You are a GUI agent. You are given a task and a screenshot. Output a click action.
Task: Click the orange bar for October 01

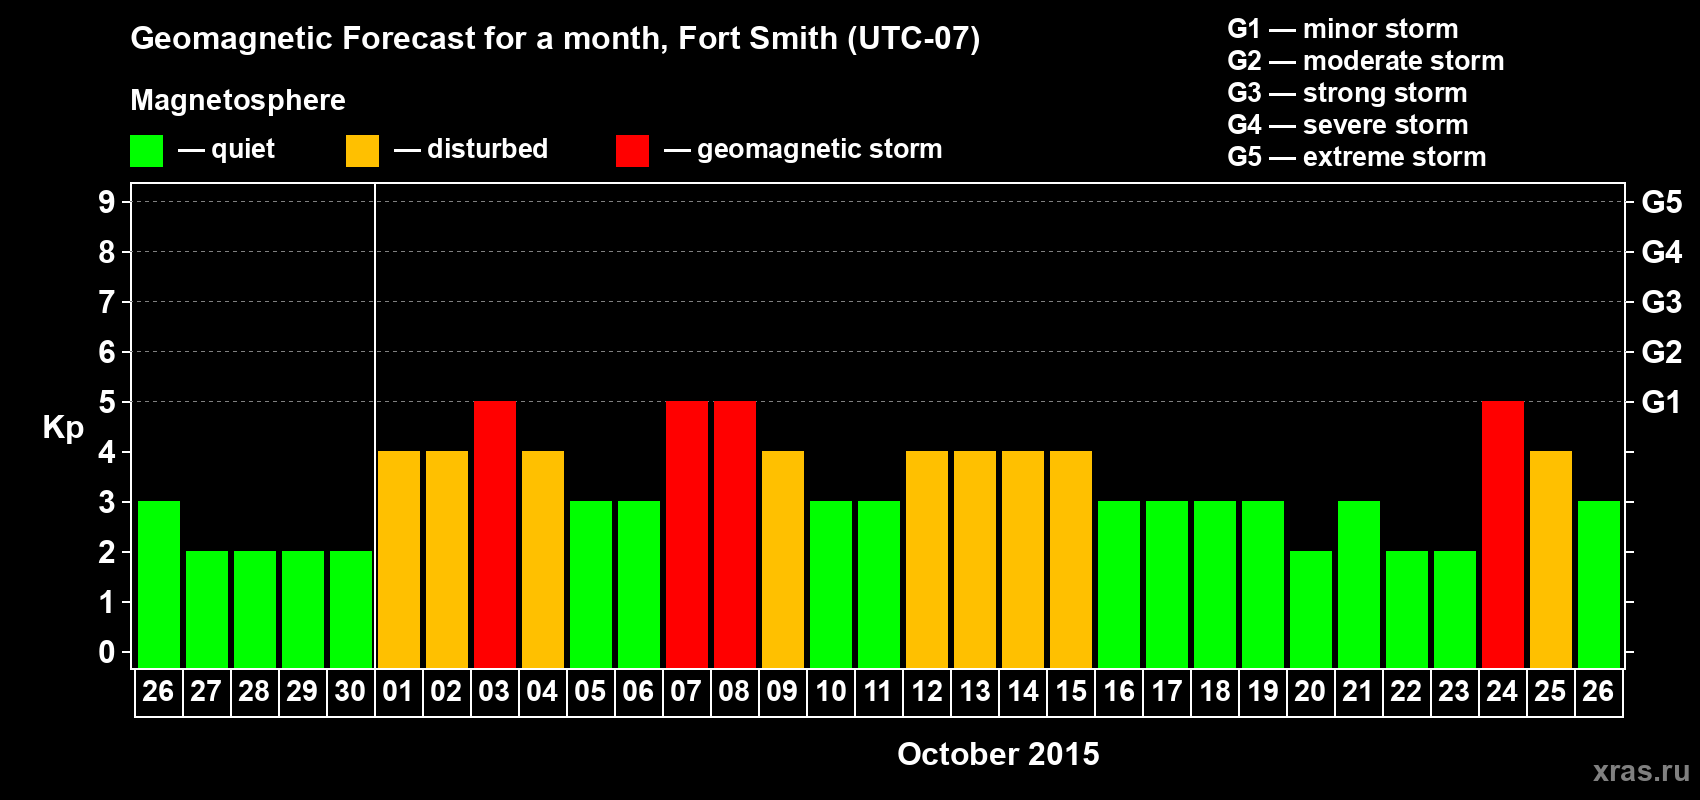pos(399,559)
